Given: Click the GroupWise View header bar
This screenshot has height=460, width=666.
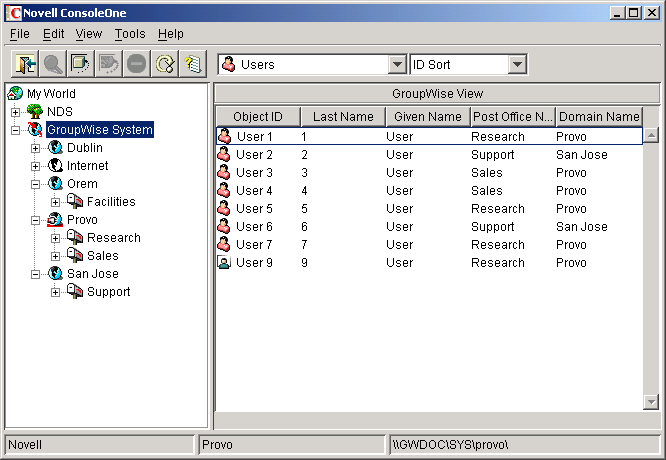Looking at the screenshot, I should [437, 93].
